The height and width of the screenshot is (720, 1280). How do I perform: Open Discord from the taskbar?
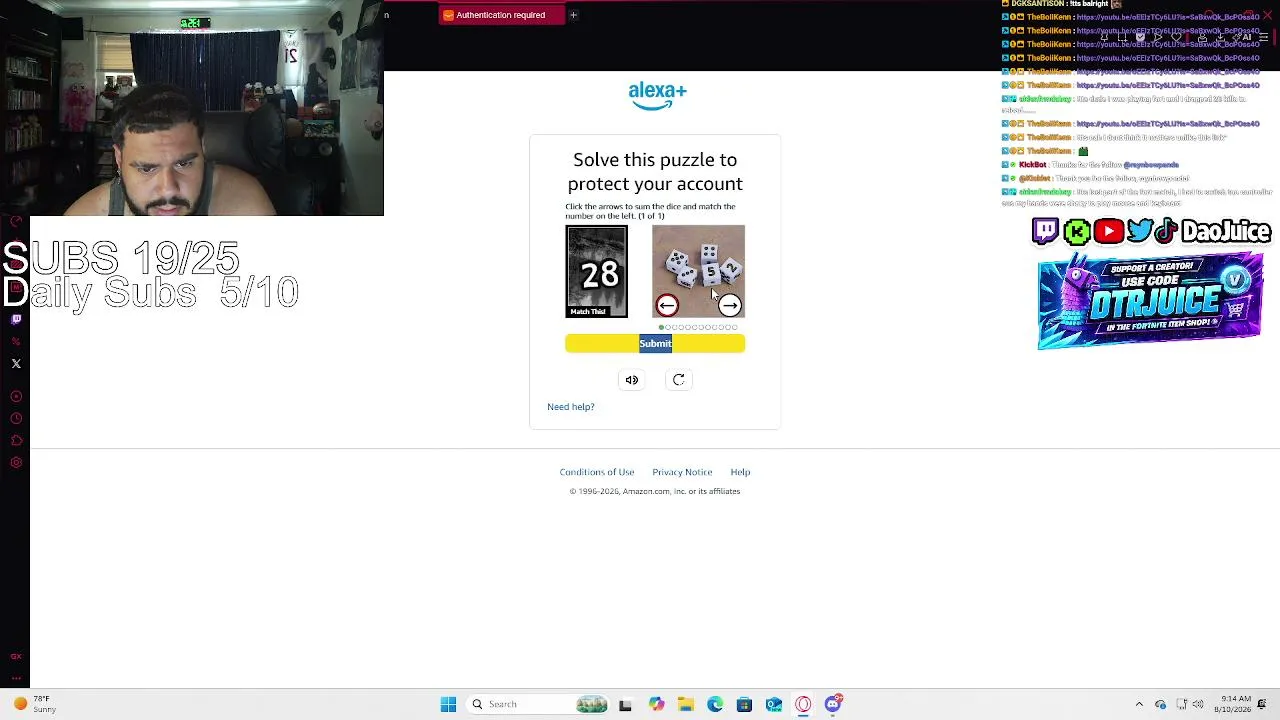pos(833,704)
